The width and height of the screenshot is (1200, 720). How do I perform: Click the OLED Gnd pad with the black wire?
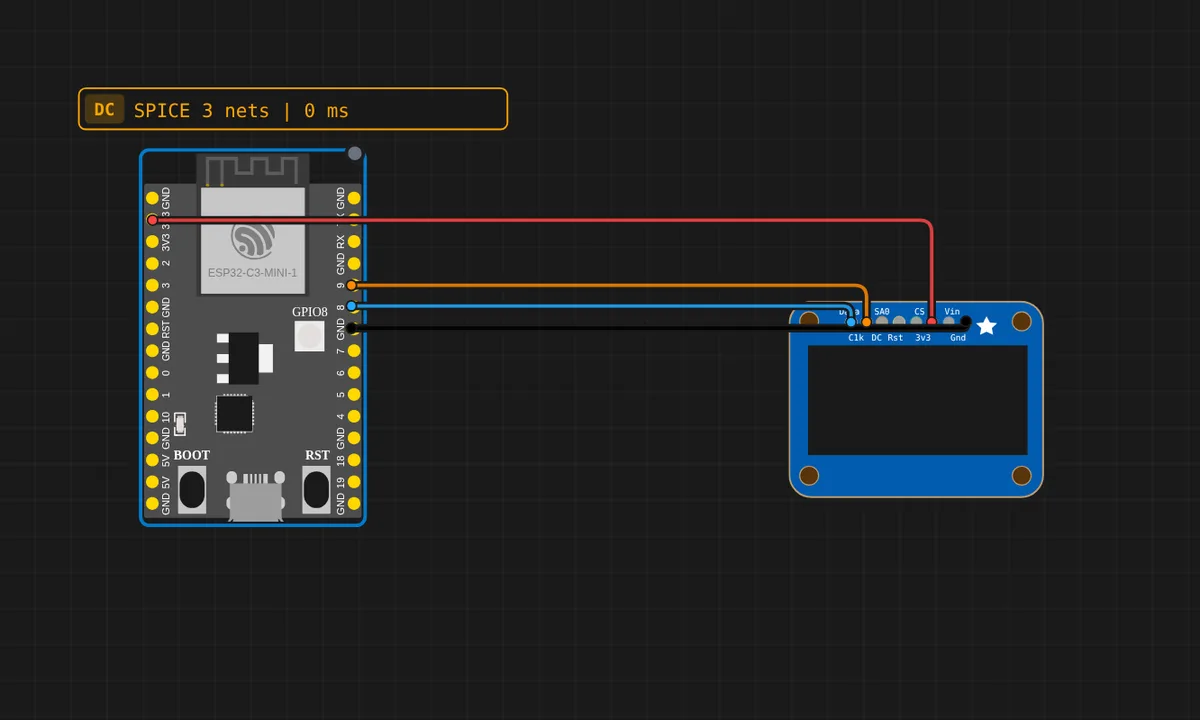click(x=965, y=321)
